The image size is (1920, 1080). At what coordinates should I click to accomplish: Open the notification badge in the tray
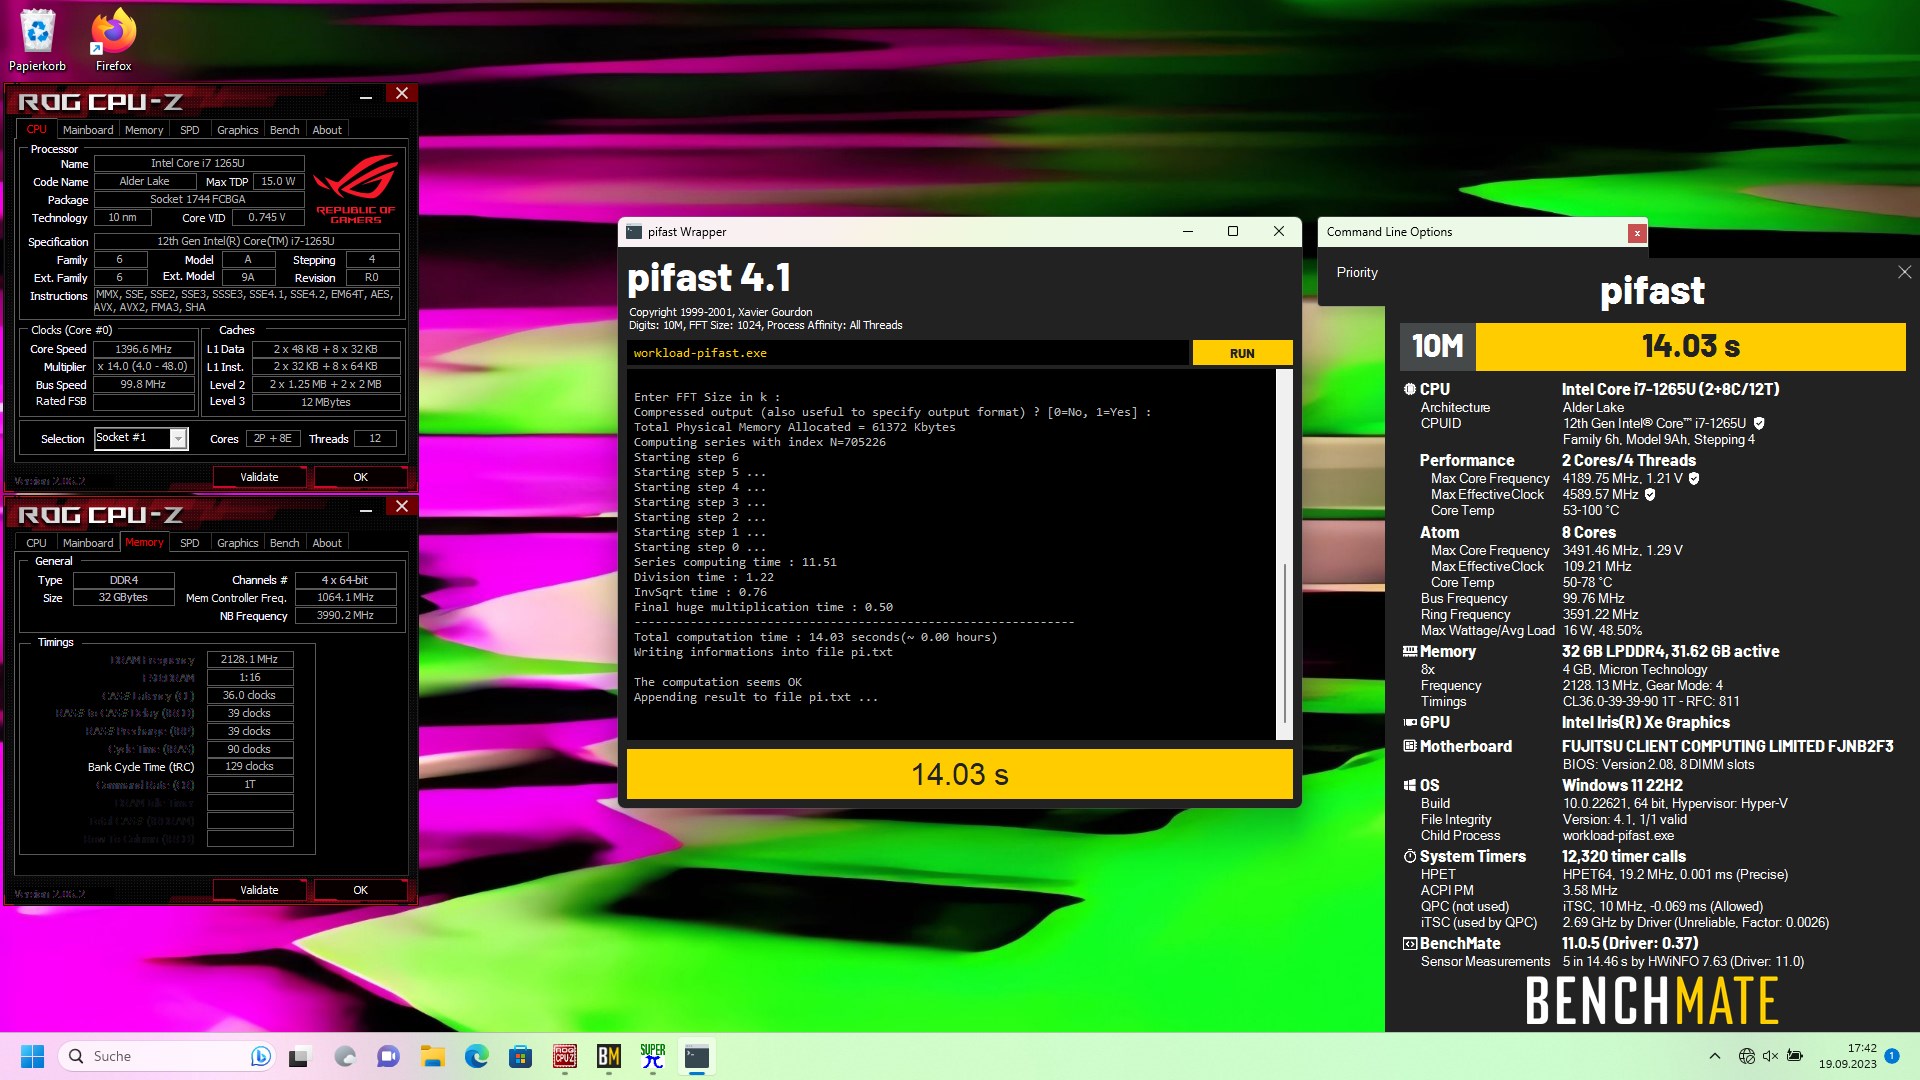tap(1892, 1056)
